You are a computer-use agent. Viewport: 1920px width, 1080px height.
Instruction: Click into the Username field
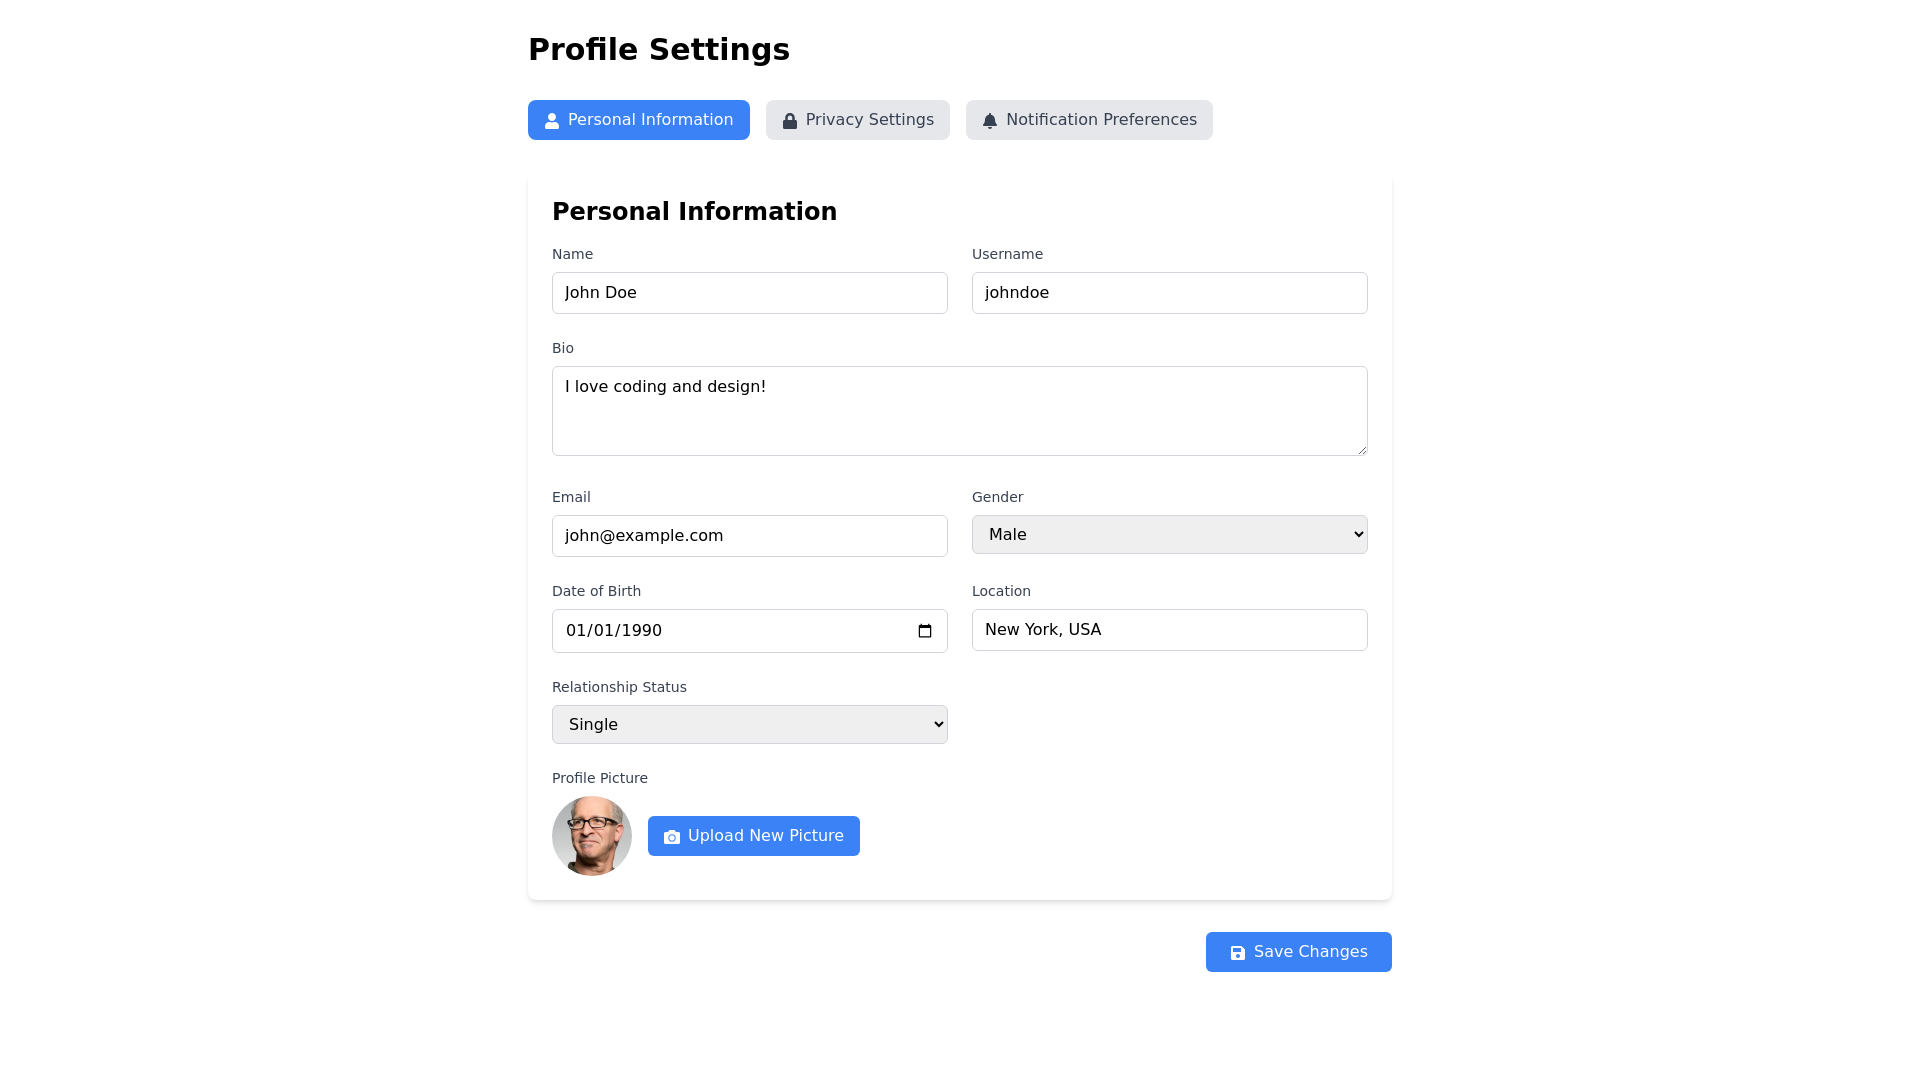(x=1169, y=293)
